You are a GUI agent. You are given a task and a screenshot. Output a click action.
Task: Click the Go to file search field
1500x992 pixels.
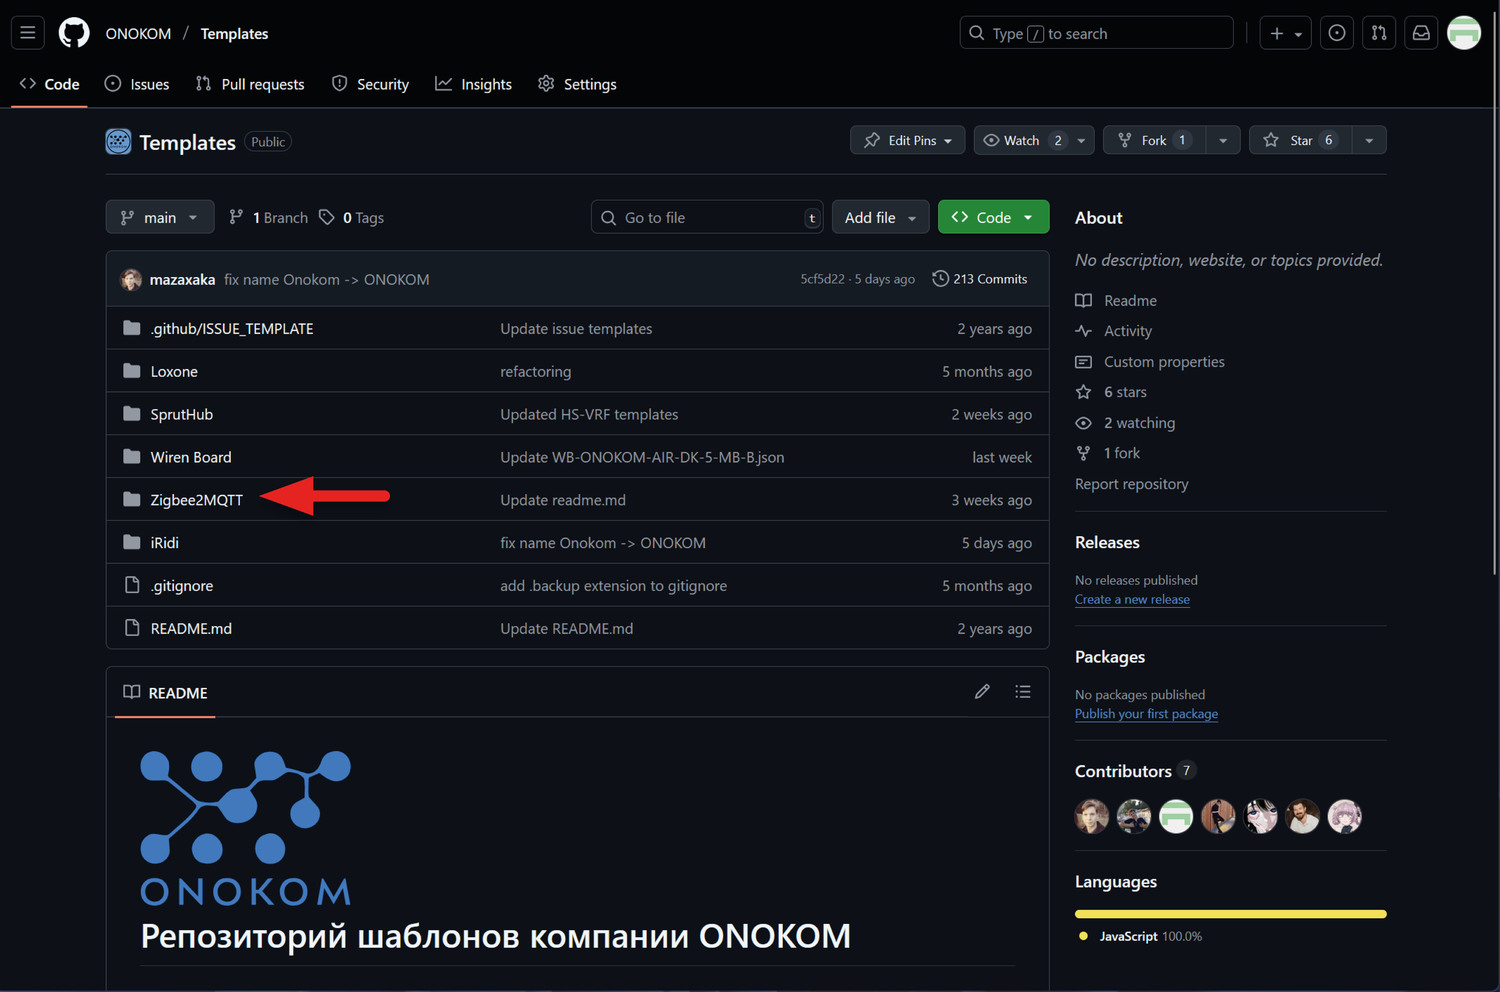707,217
